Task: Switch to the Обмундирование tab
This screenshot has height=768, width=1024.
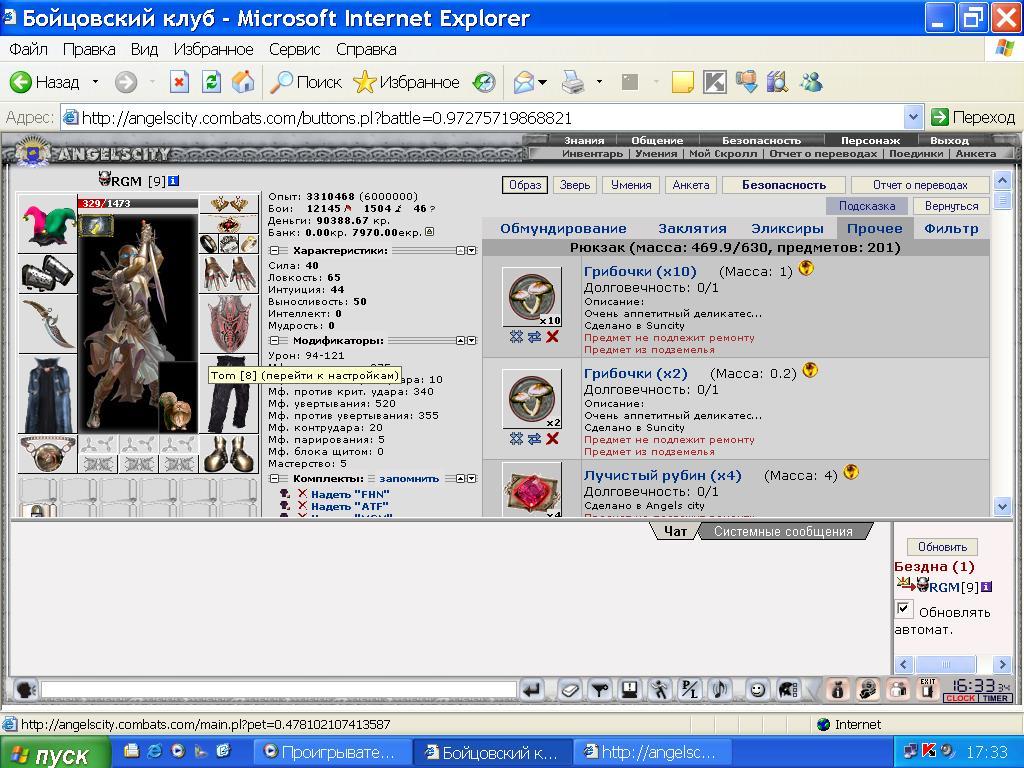Action: (x=563, y=229)
